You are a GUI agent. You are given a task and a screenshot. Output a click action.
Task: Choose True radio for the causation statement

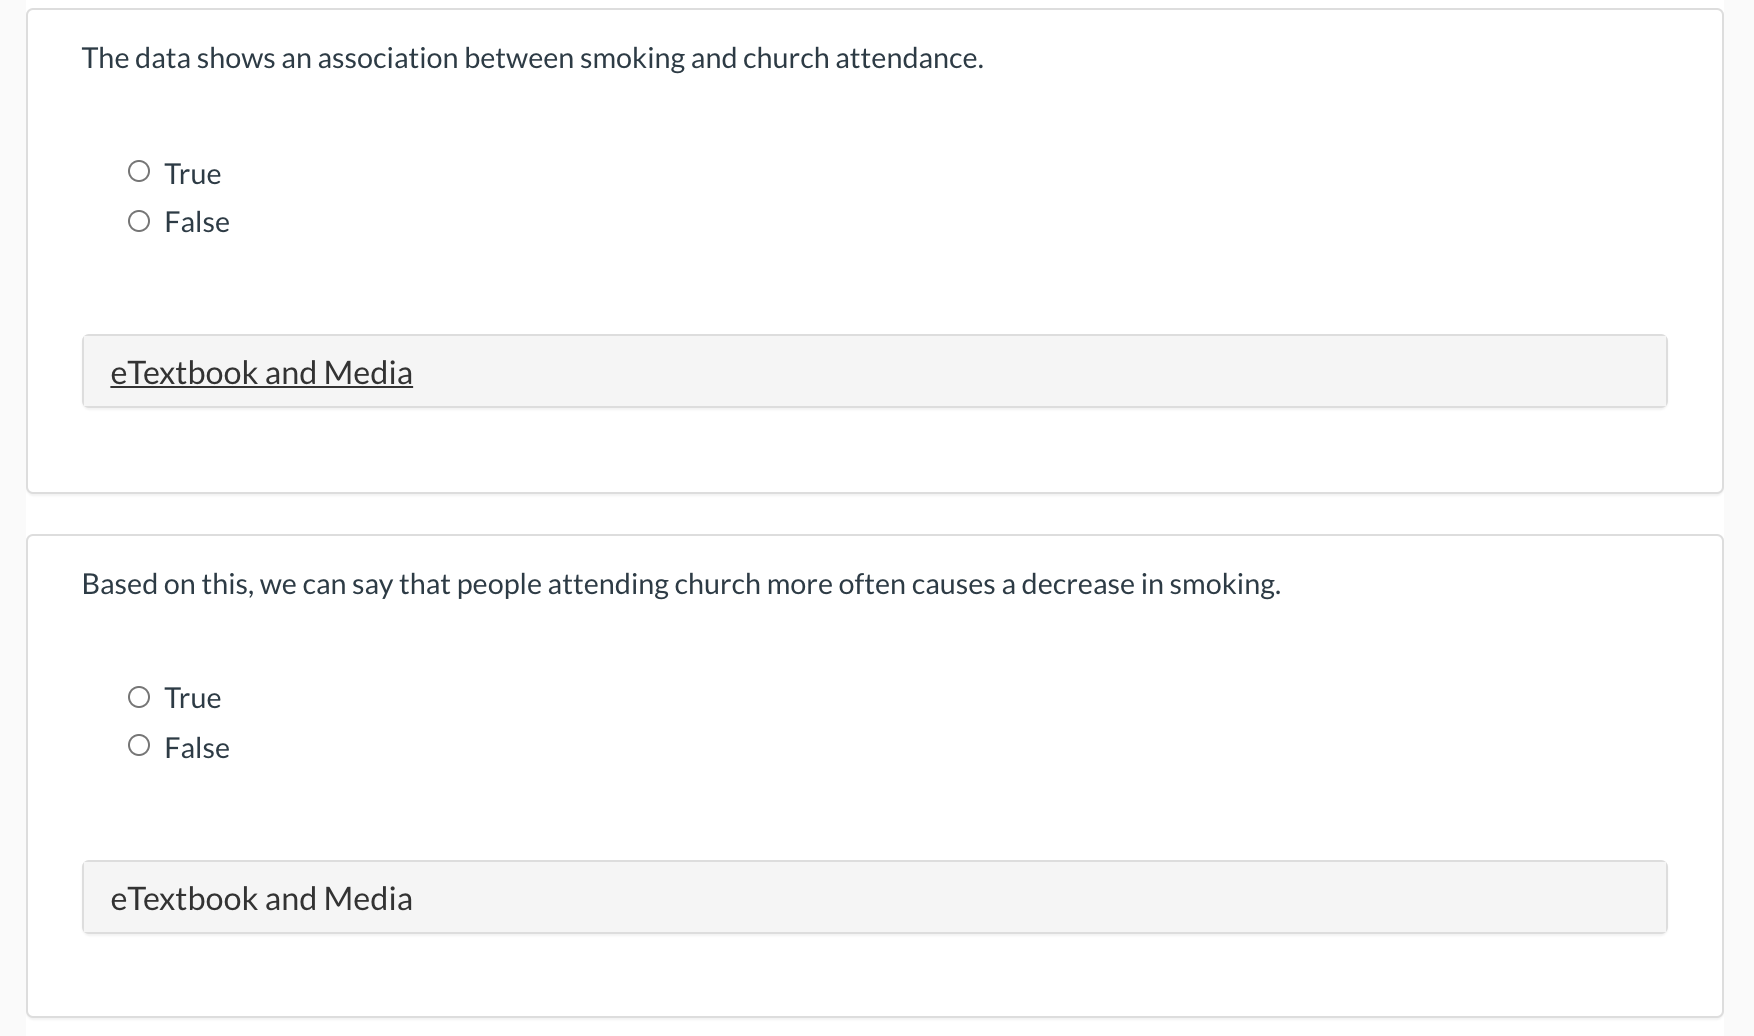coord(139,697)
